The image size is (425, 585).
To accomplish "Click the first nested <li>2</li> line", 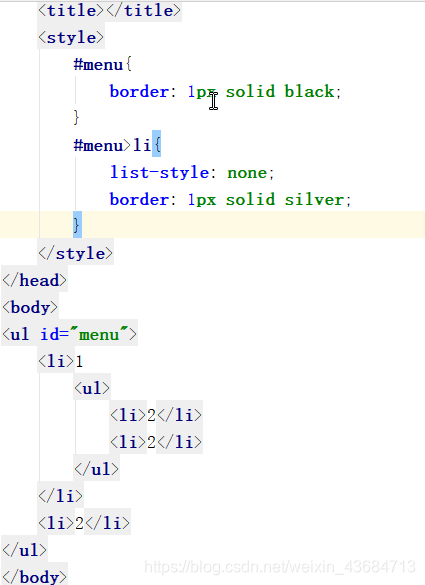I will (156, 415).
